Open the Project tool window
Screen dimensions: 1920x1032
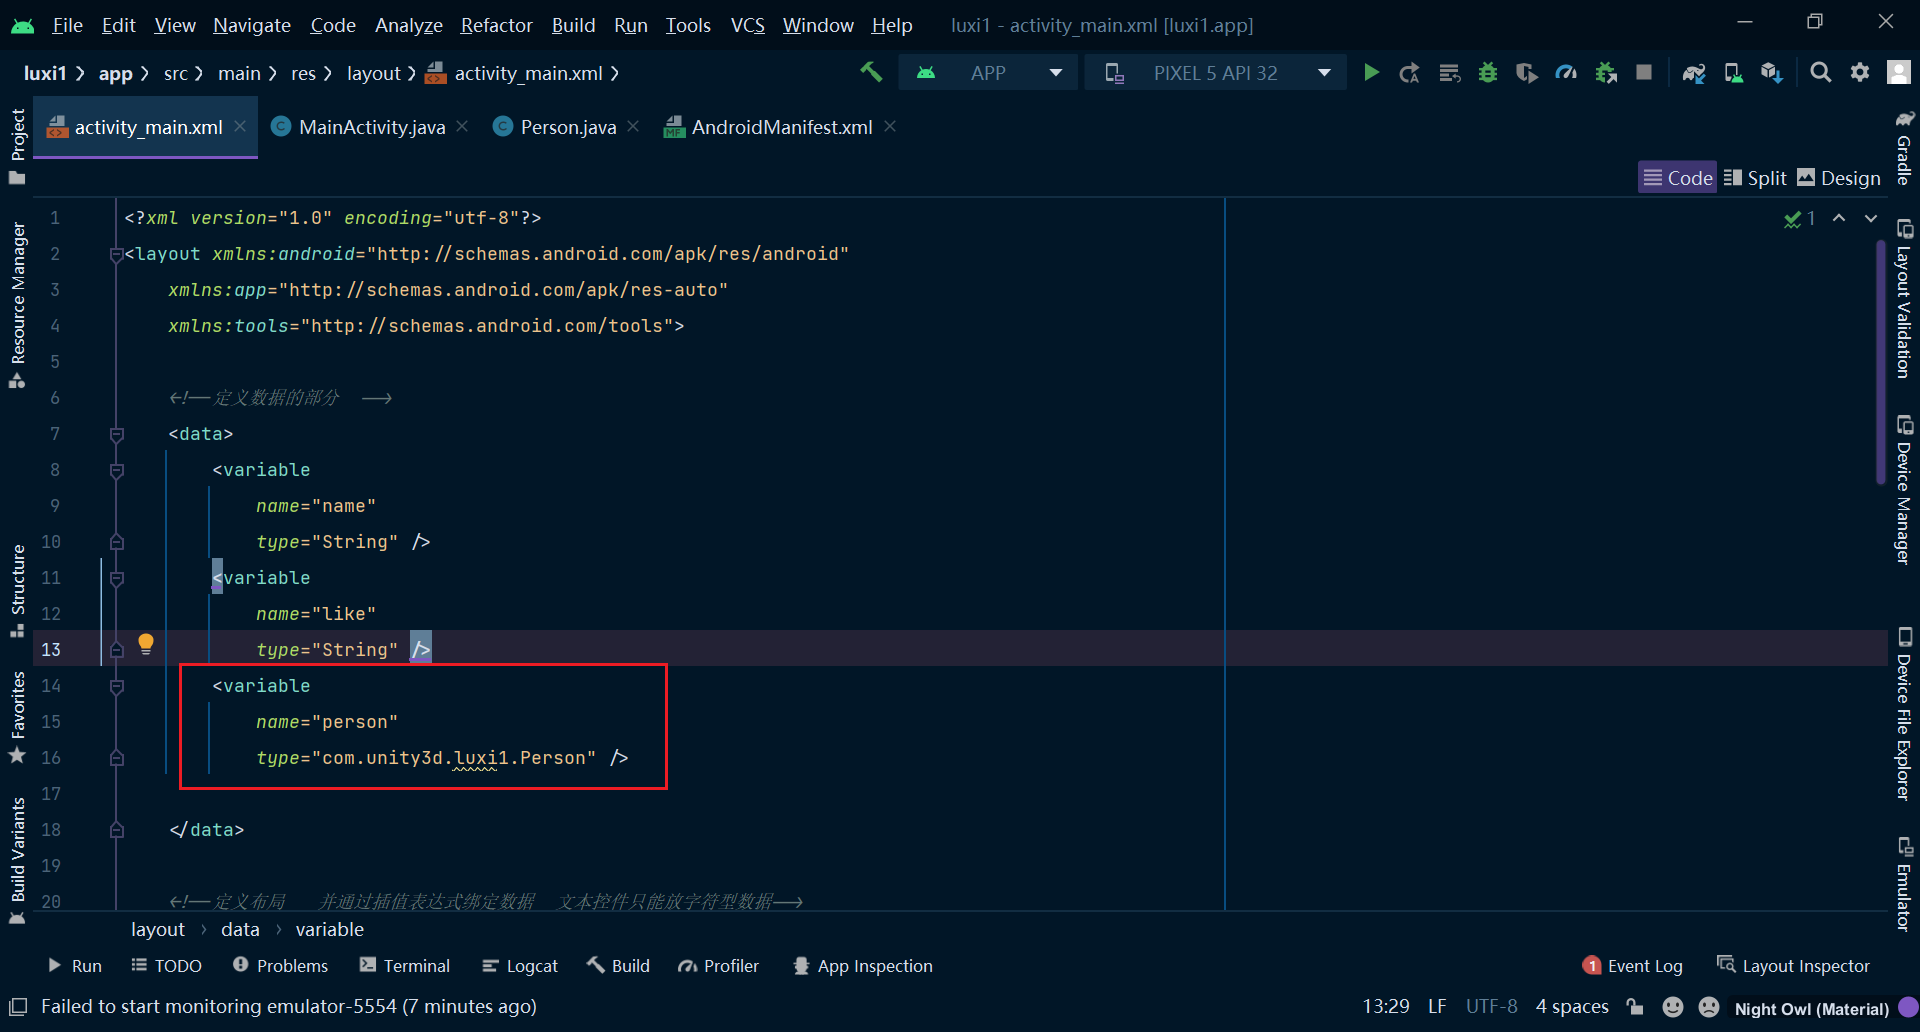point(17,146)
